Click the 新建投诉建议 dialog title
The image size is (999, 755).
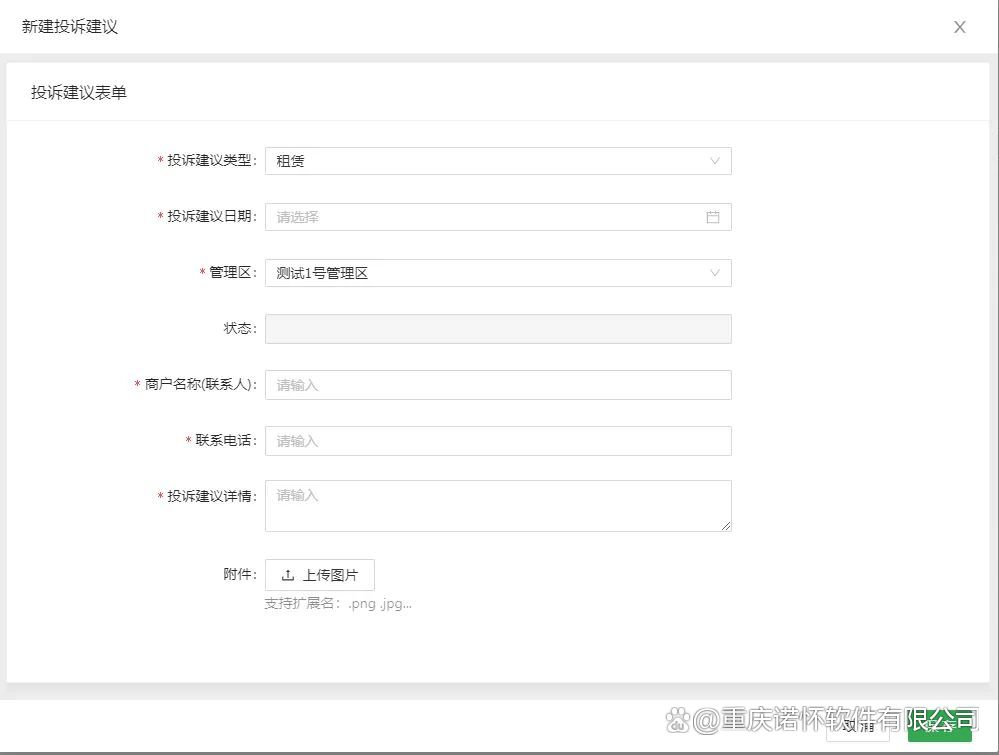pyautogui.click(x=70, y=27)
